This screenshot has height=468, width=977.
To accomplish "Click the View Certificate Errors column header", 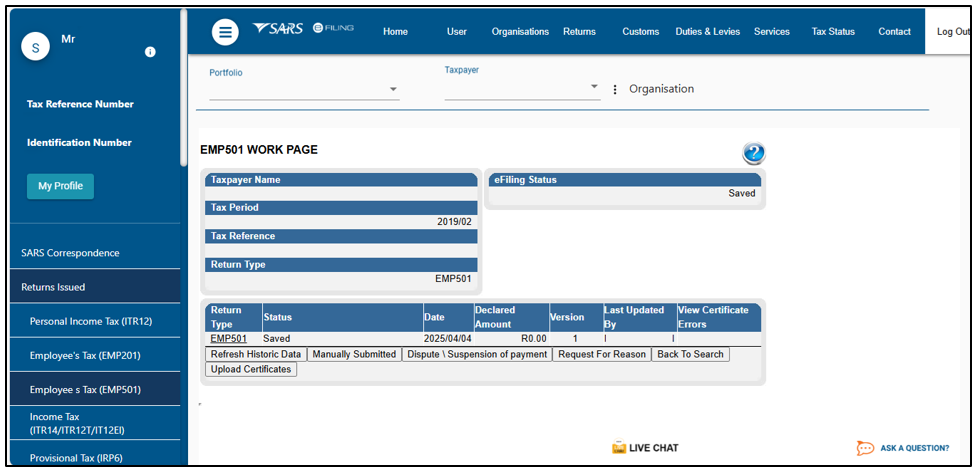I will pyautogui.click(x=718, y=317).
